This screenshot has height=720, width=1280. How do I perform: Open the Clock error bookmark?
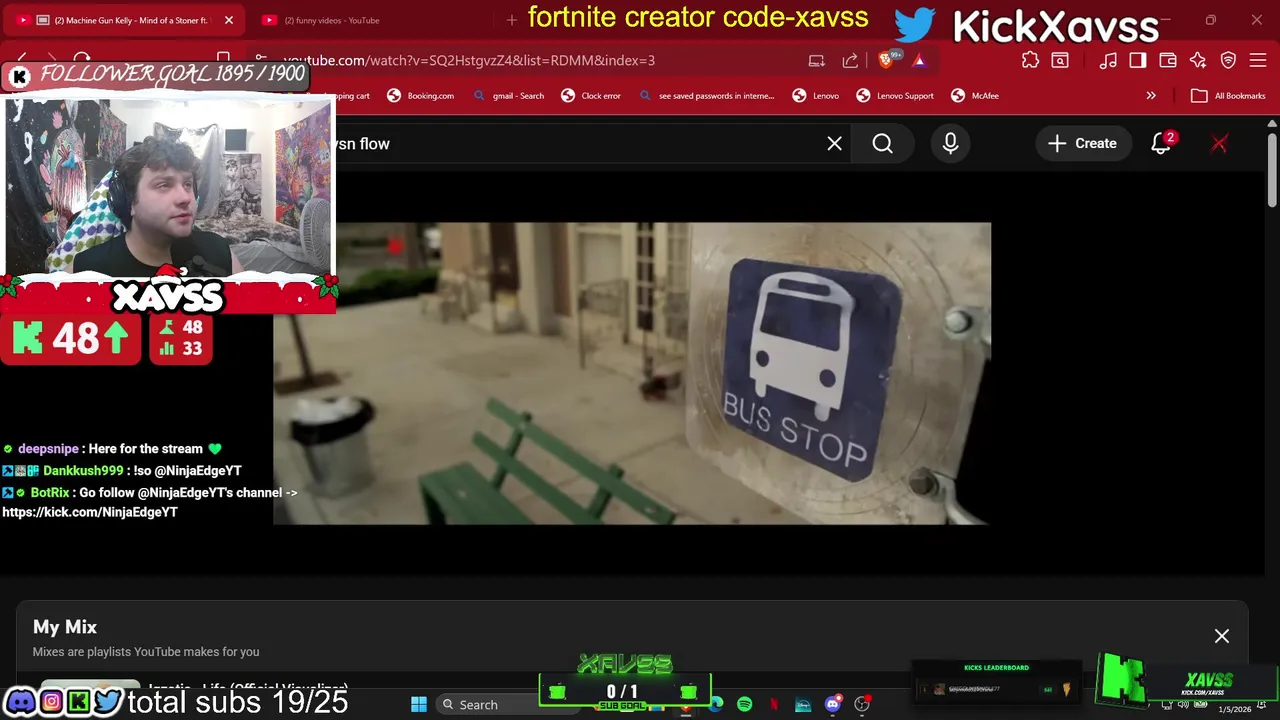click(x=591, y=96)
